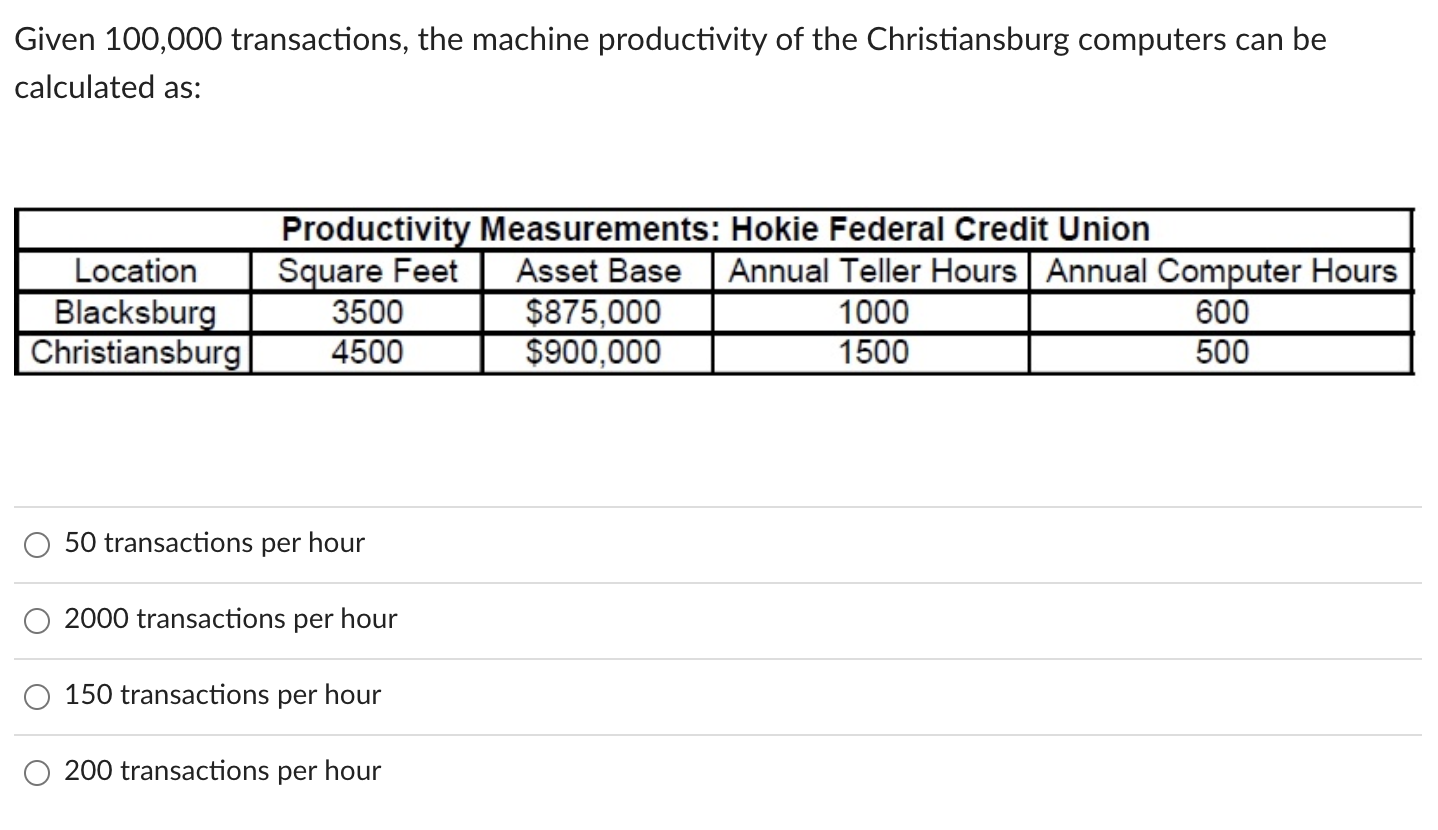Click the Location column header
The height and width of the screenshot is (830, 1438).
[x=135, y=270]
